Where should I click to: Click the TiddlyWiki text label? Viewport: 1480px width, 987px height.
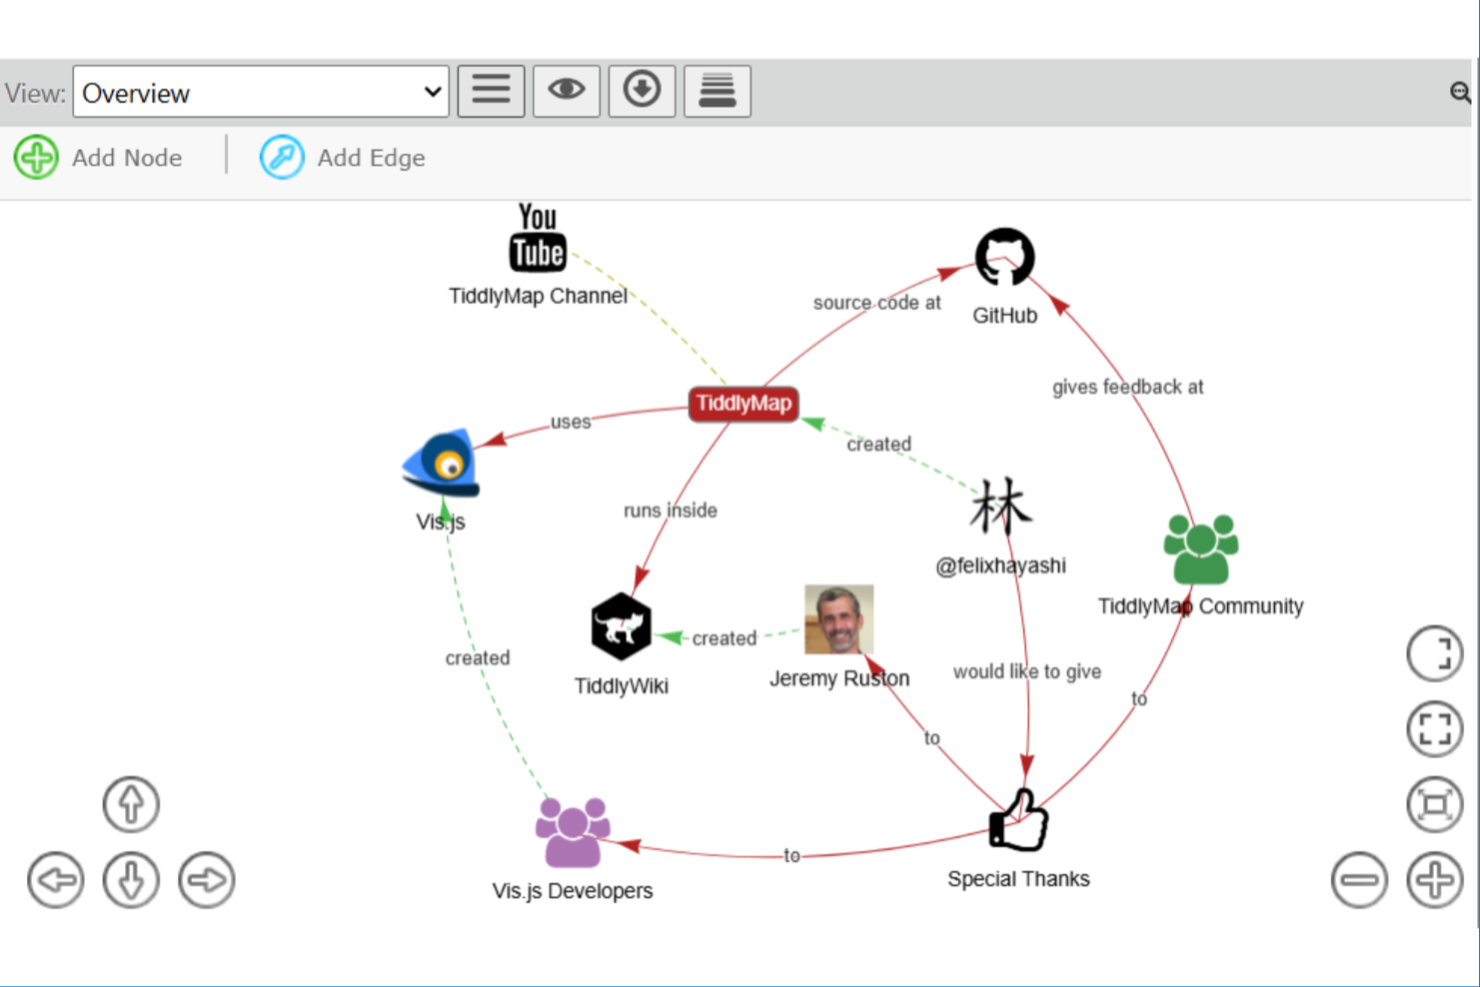[621, 686]
